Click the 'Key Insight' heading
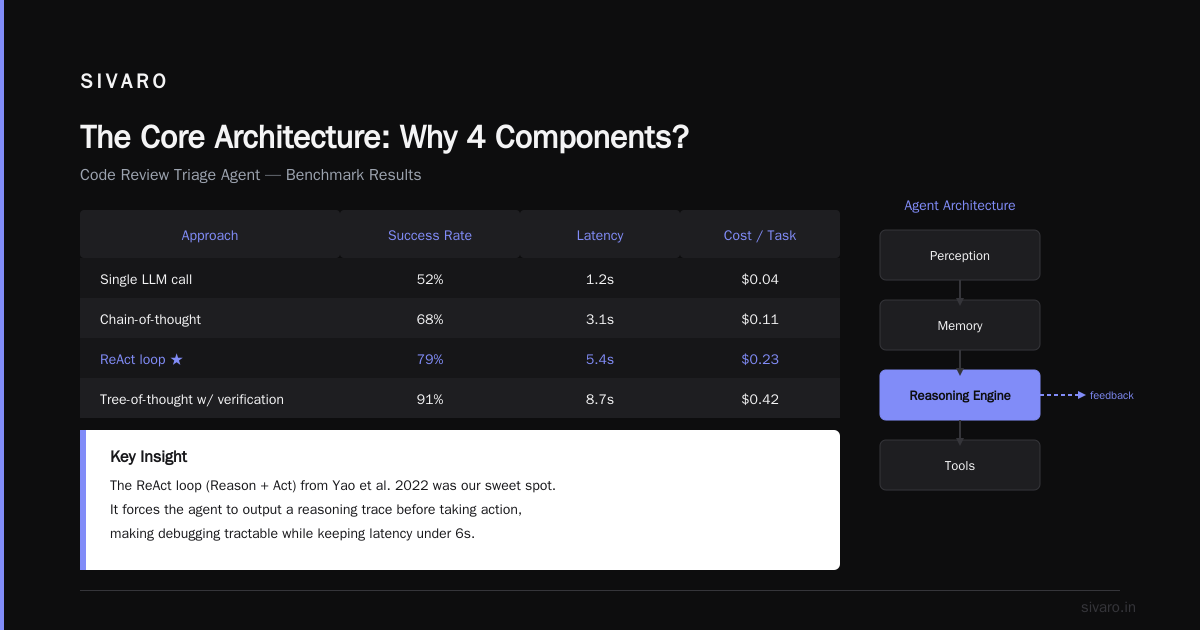 tap(148, 456)
